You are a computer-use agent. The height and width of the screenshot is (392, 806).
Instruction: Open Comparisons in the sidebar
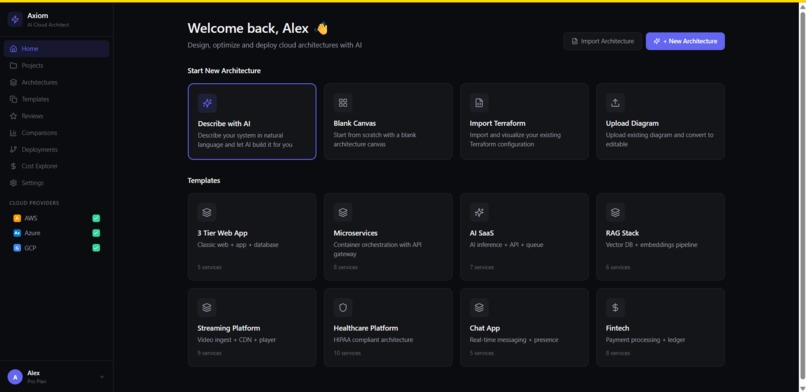point(57,133)
